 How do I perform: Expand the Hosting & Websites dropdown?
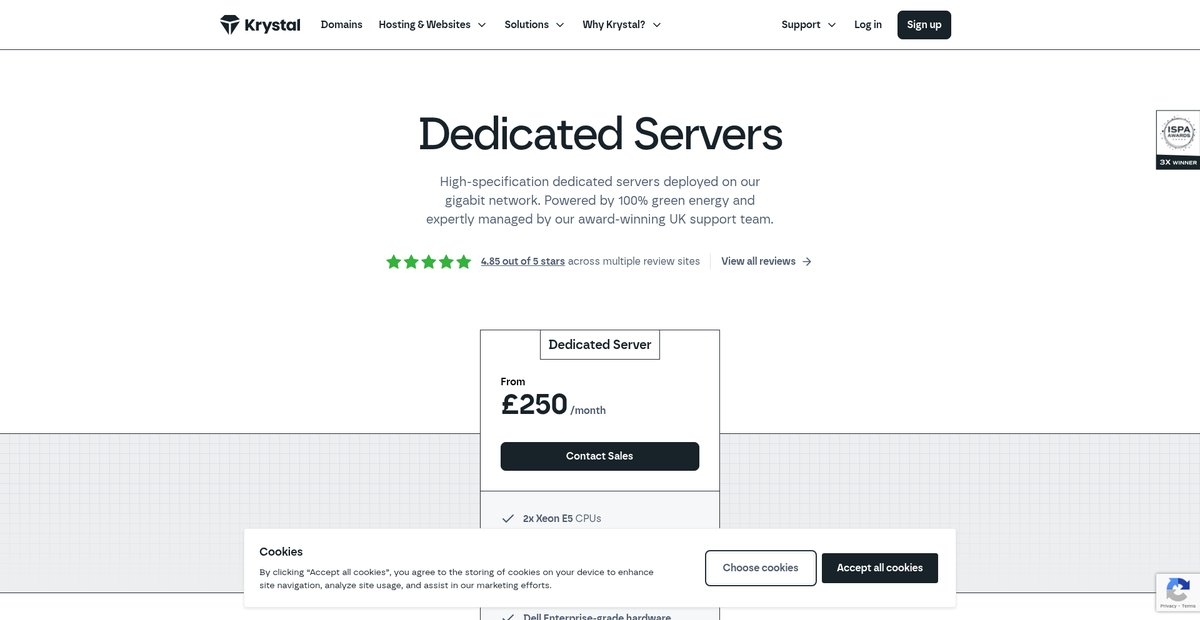[432, 25]
